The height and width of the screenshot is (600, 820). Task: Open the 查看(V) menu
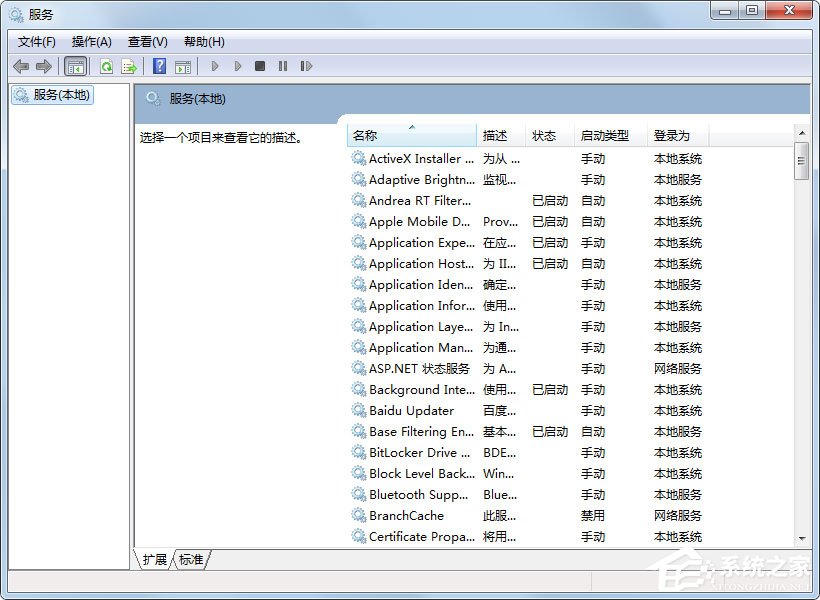pos(146,41)
